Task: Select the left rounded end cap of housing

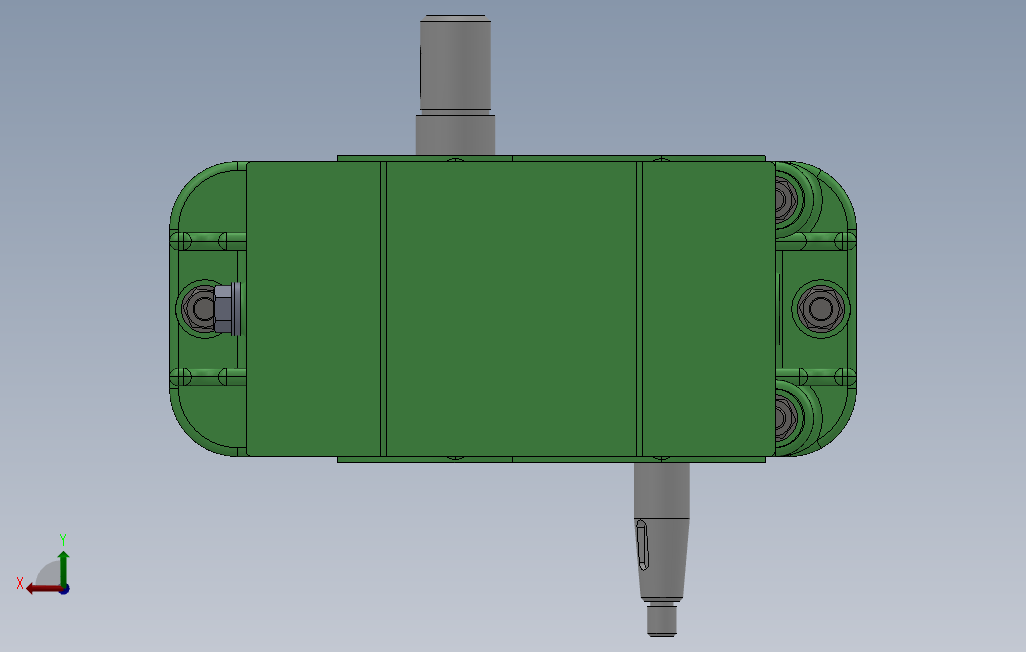Action: [x=207, y=309]
